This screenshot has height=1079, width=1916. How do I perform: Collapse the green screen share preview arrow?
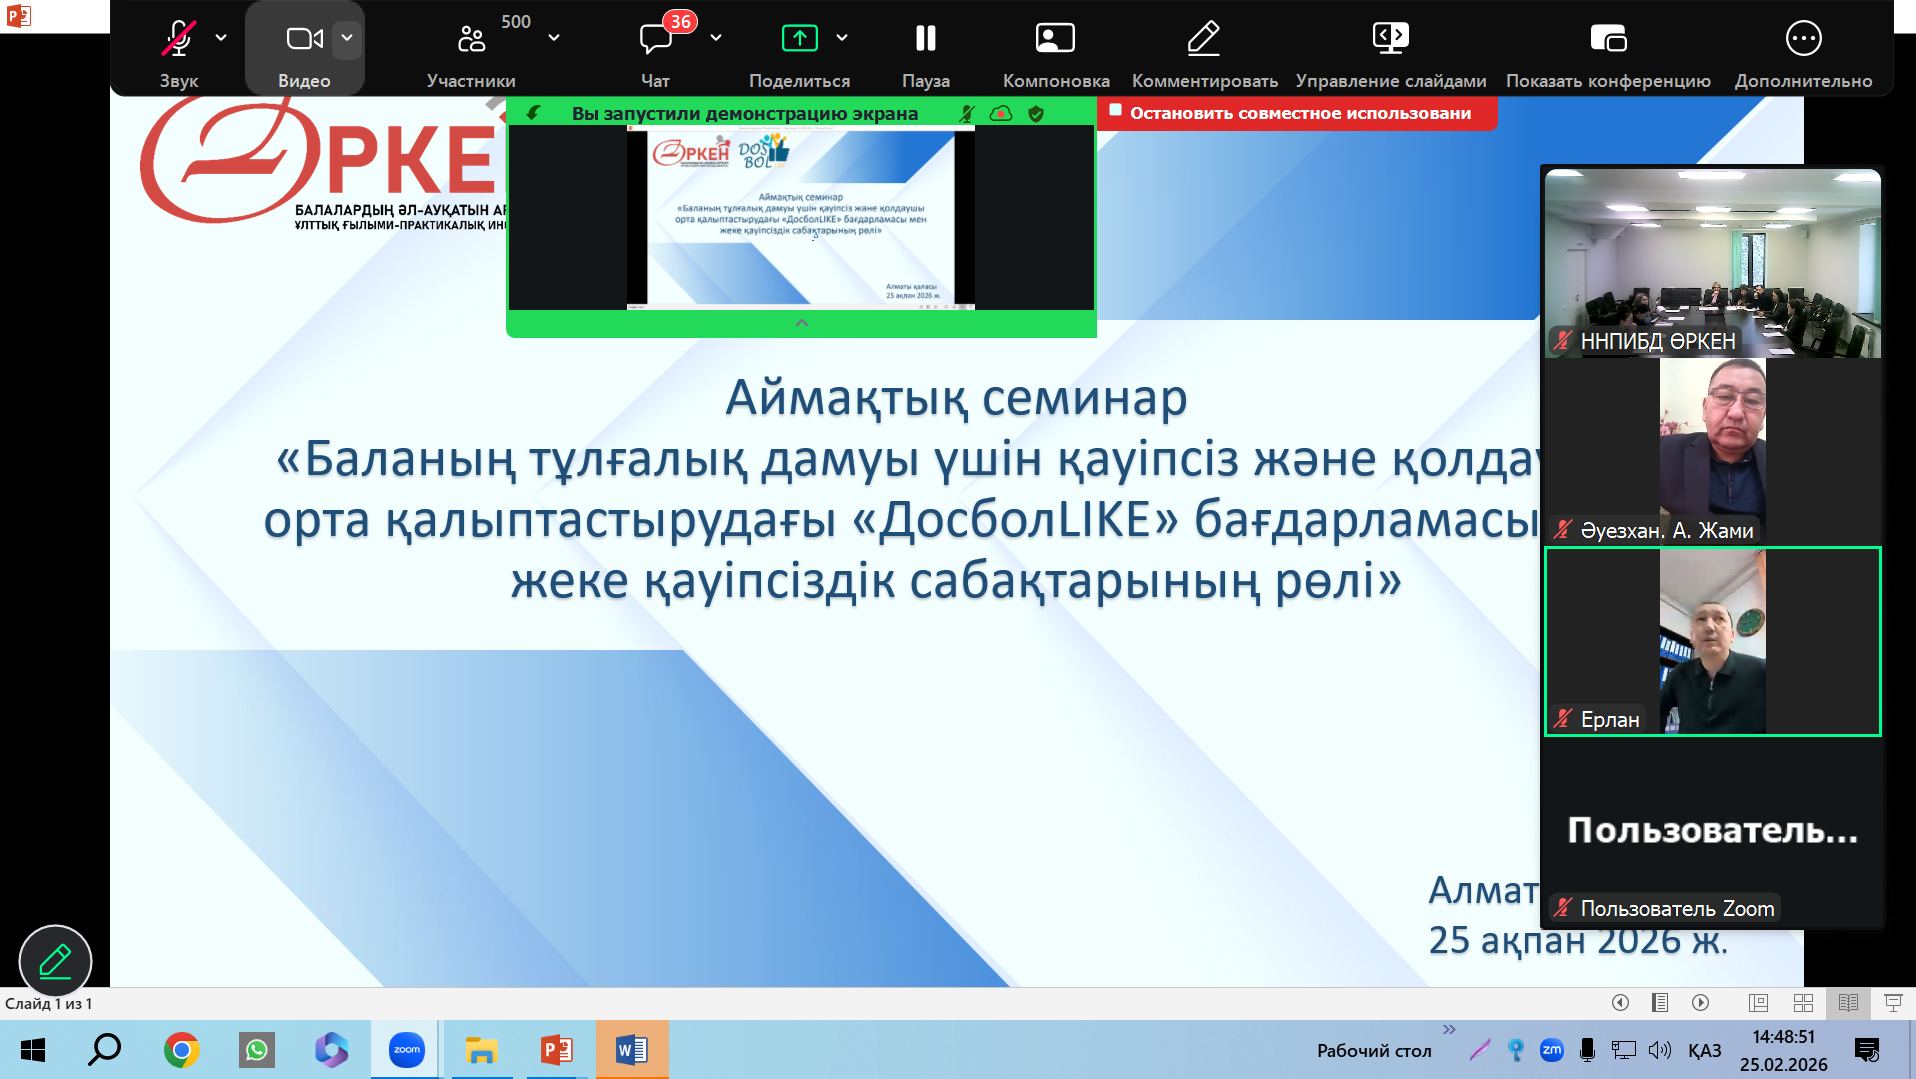point(801,323)
